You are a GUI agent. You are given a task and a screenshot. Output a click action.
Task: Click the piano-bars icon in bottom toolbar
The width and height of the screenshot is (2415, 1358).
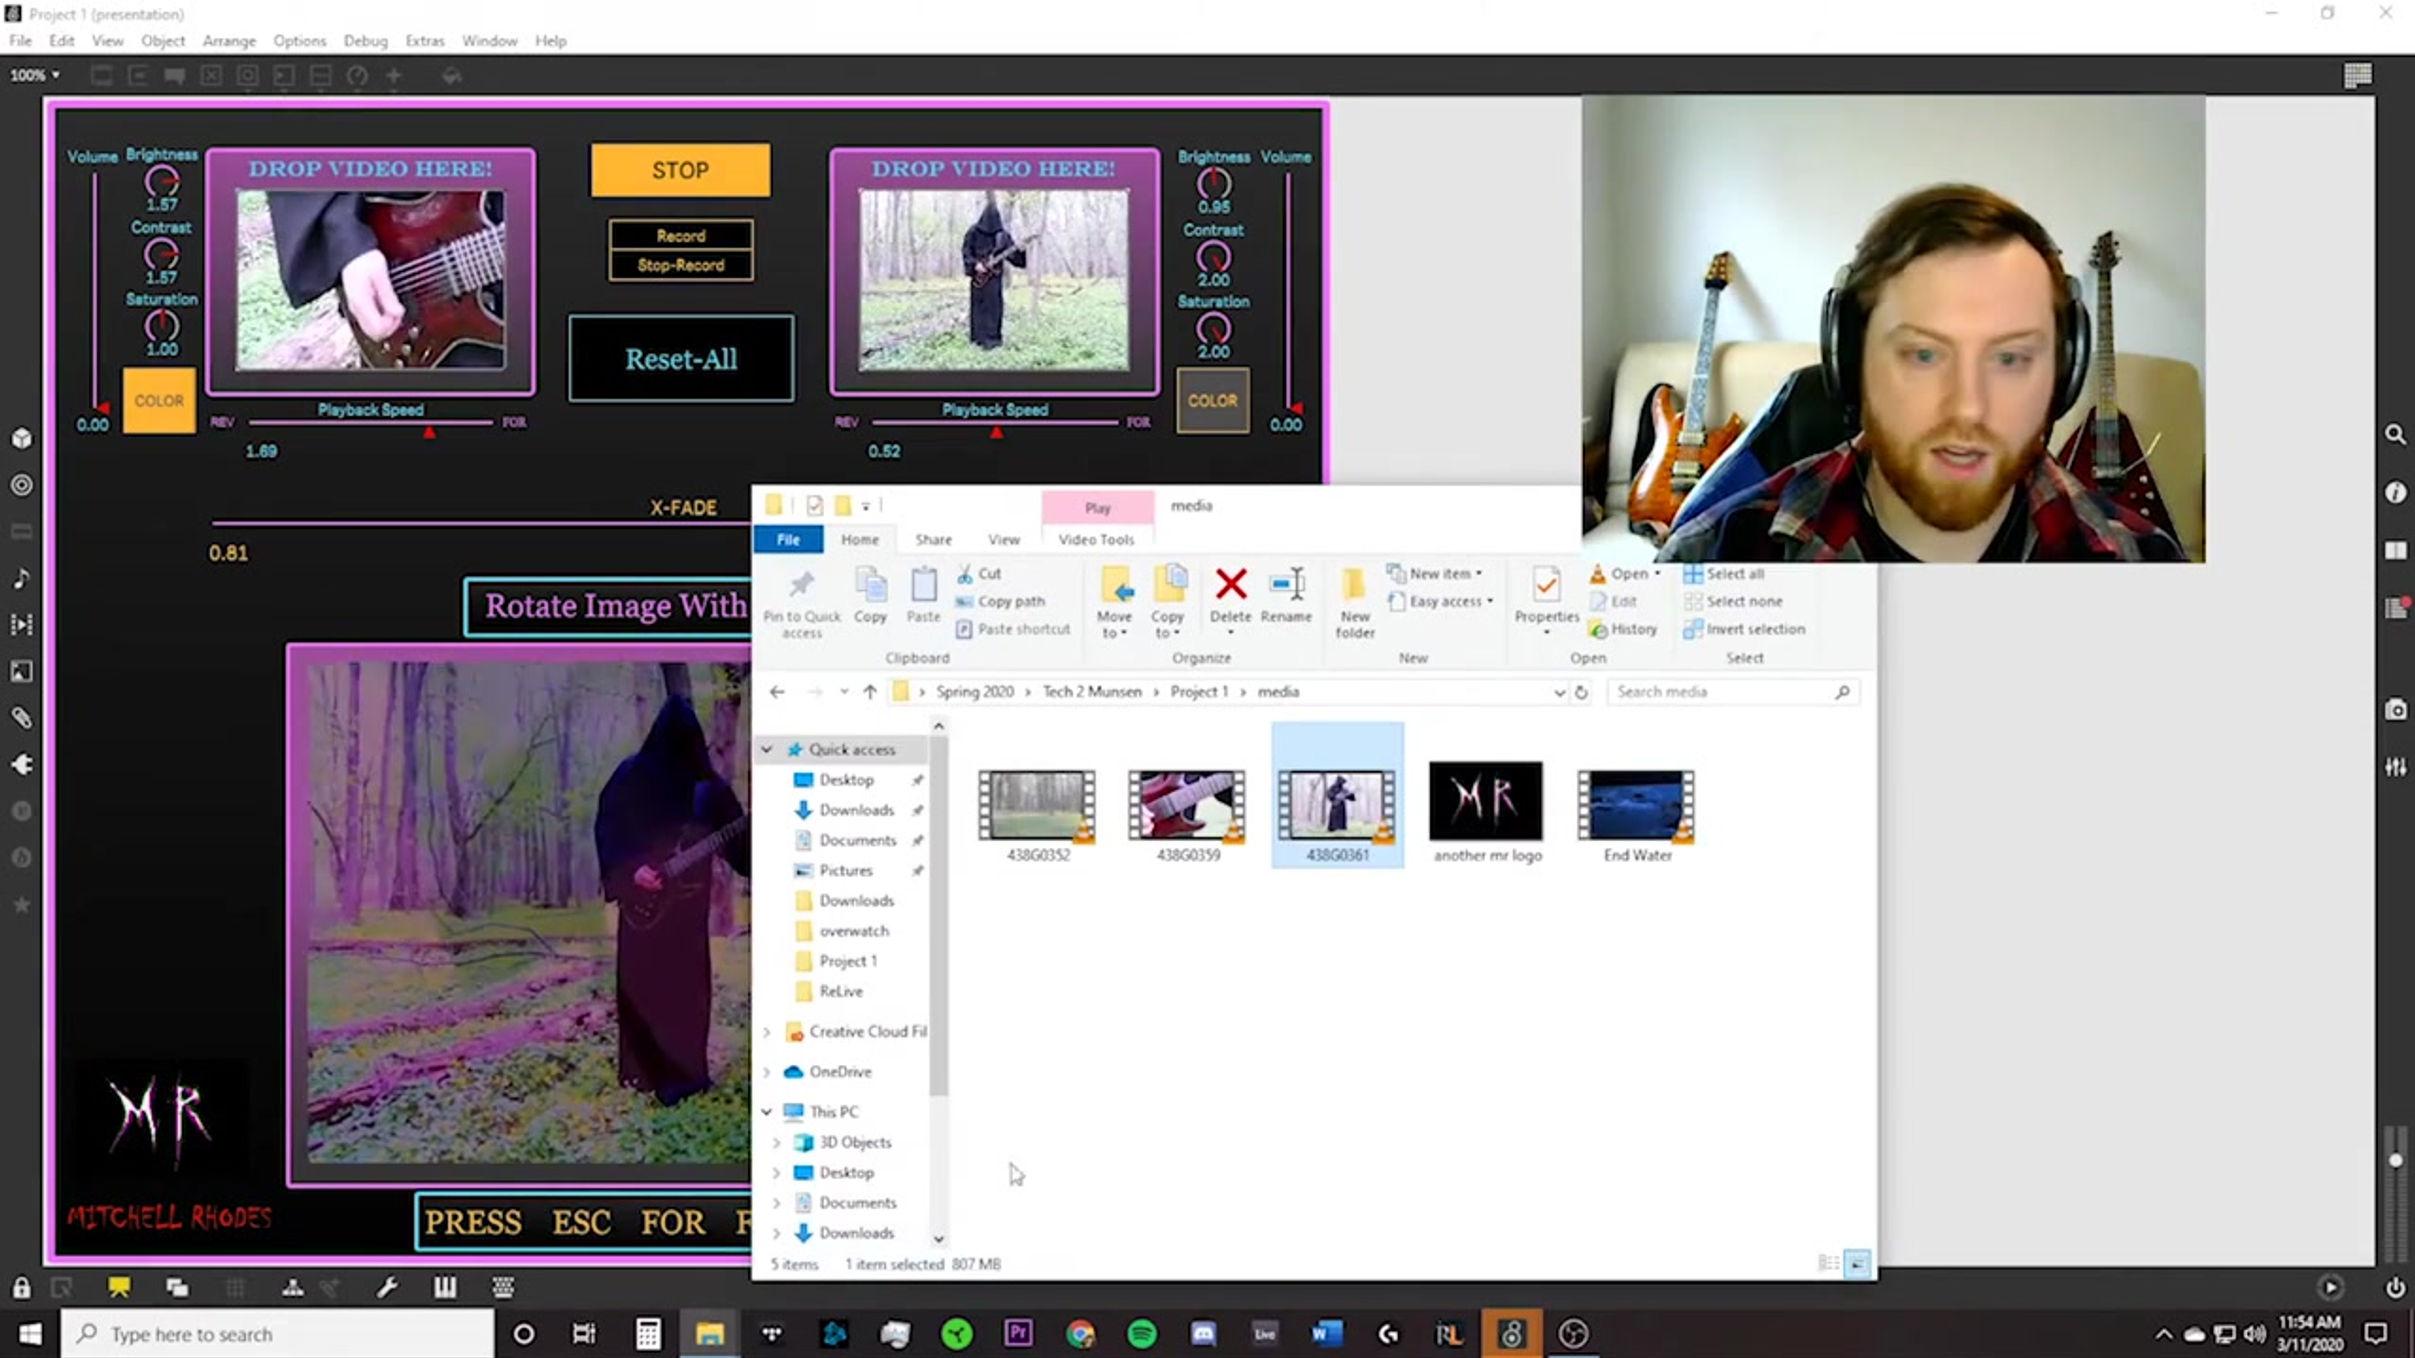pyautogui.click(x=445, y=1288)
